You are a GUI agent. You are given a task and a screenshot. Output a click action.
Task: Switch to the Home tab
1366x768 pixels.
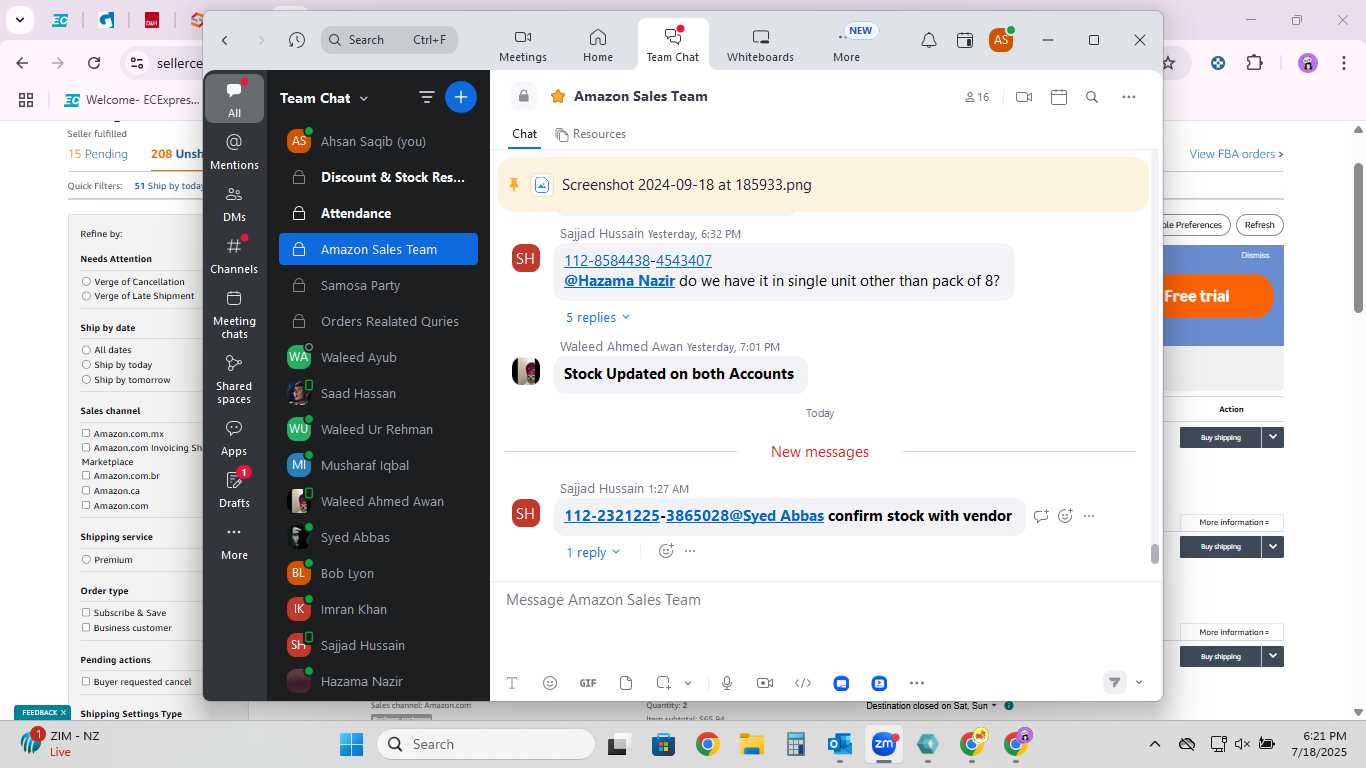pyautogui.click(x=598, y=46)
